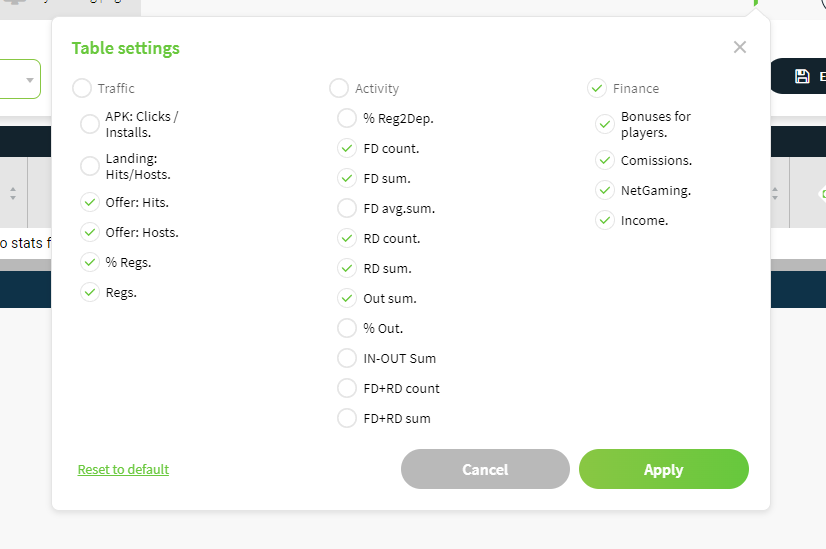
Task: Uncheck the Offer: Hits option
Action: (x=90, y=202)
